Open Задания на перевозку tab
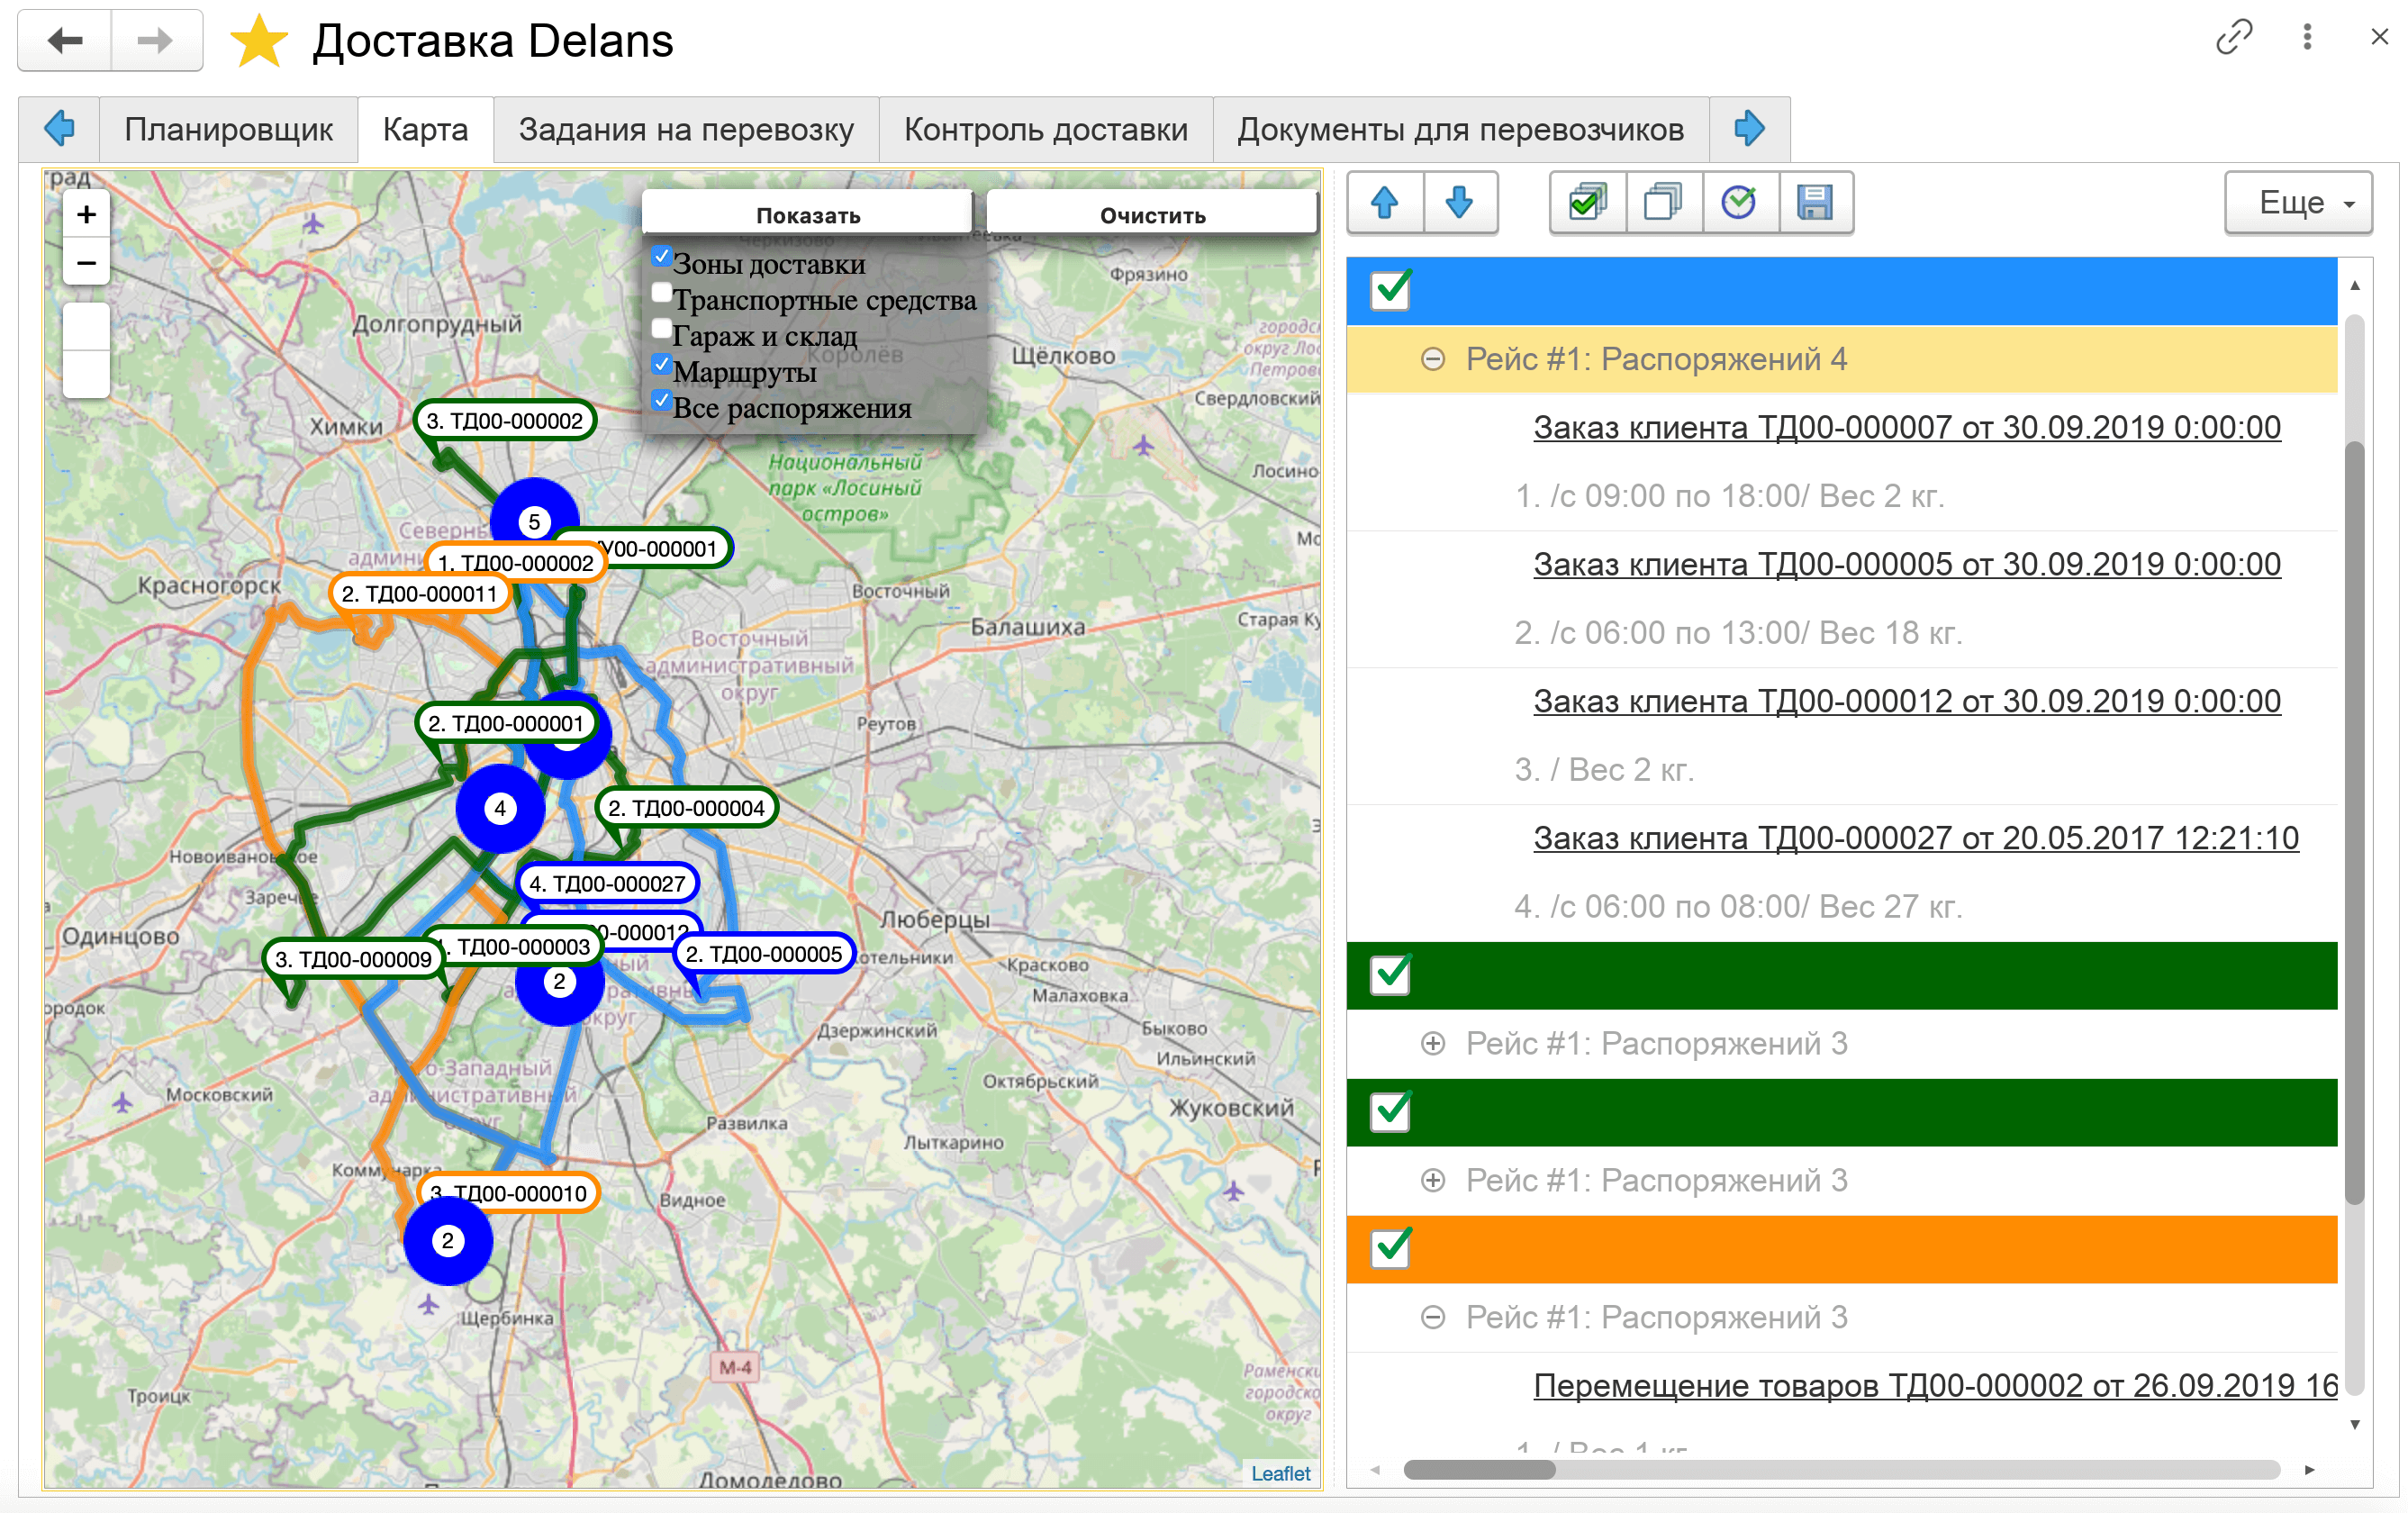Viewport: 2408px width, 1513px height. 686,129
